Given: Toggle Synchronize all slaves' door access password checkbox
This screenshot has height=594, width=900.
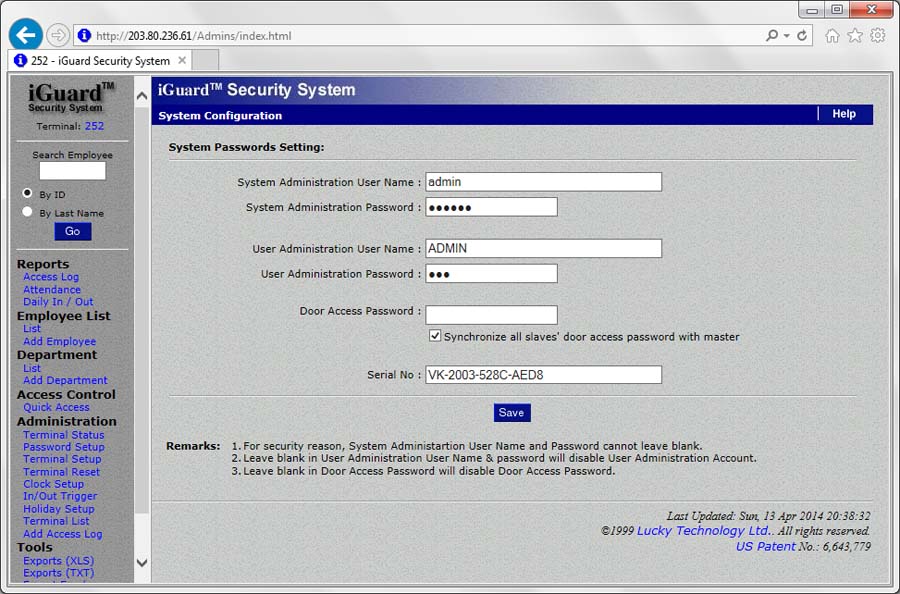Looking at the screenshot, I should click(x=435, y=336).
